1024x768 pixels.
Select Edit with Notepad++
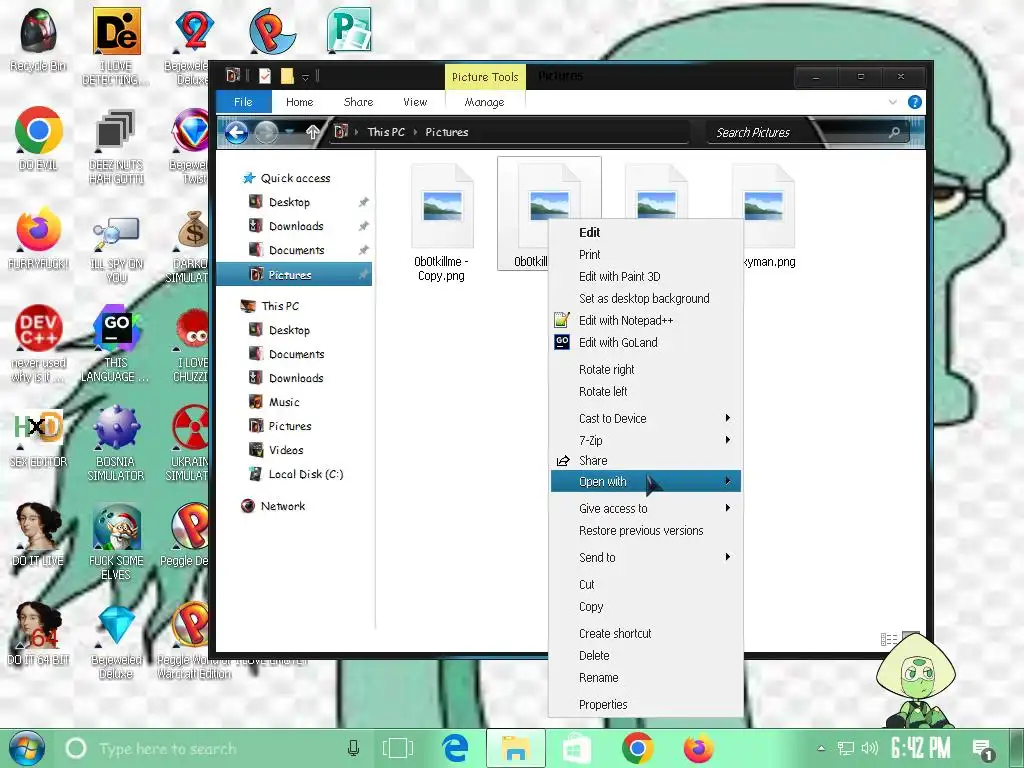click(646, 320)
